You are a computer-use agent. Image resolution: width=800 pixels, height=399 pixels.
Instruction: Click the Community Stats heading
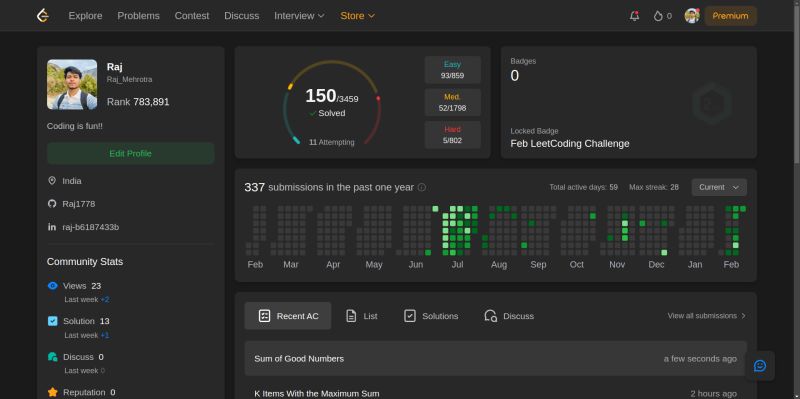(85, 262)
